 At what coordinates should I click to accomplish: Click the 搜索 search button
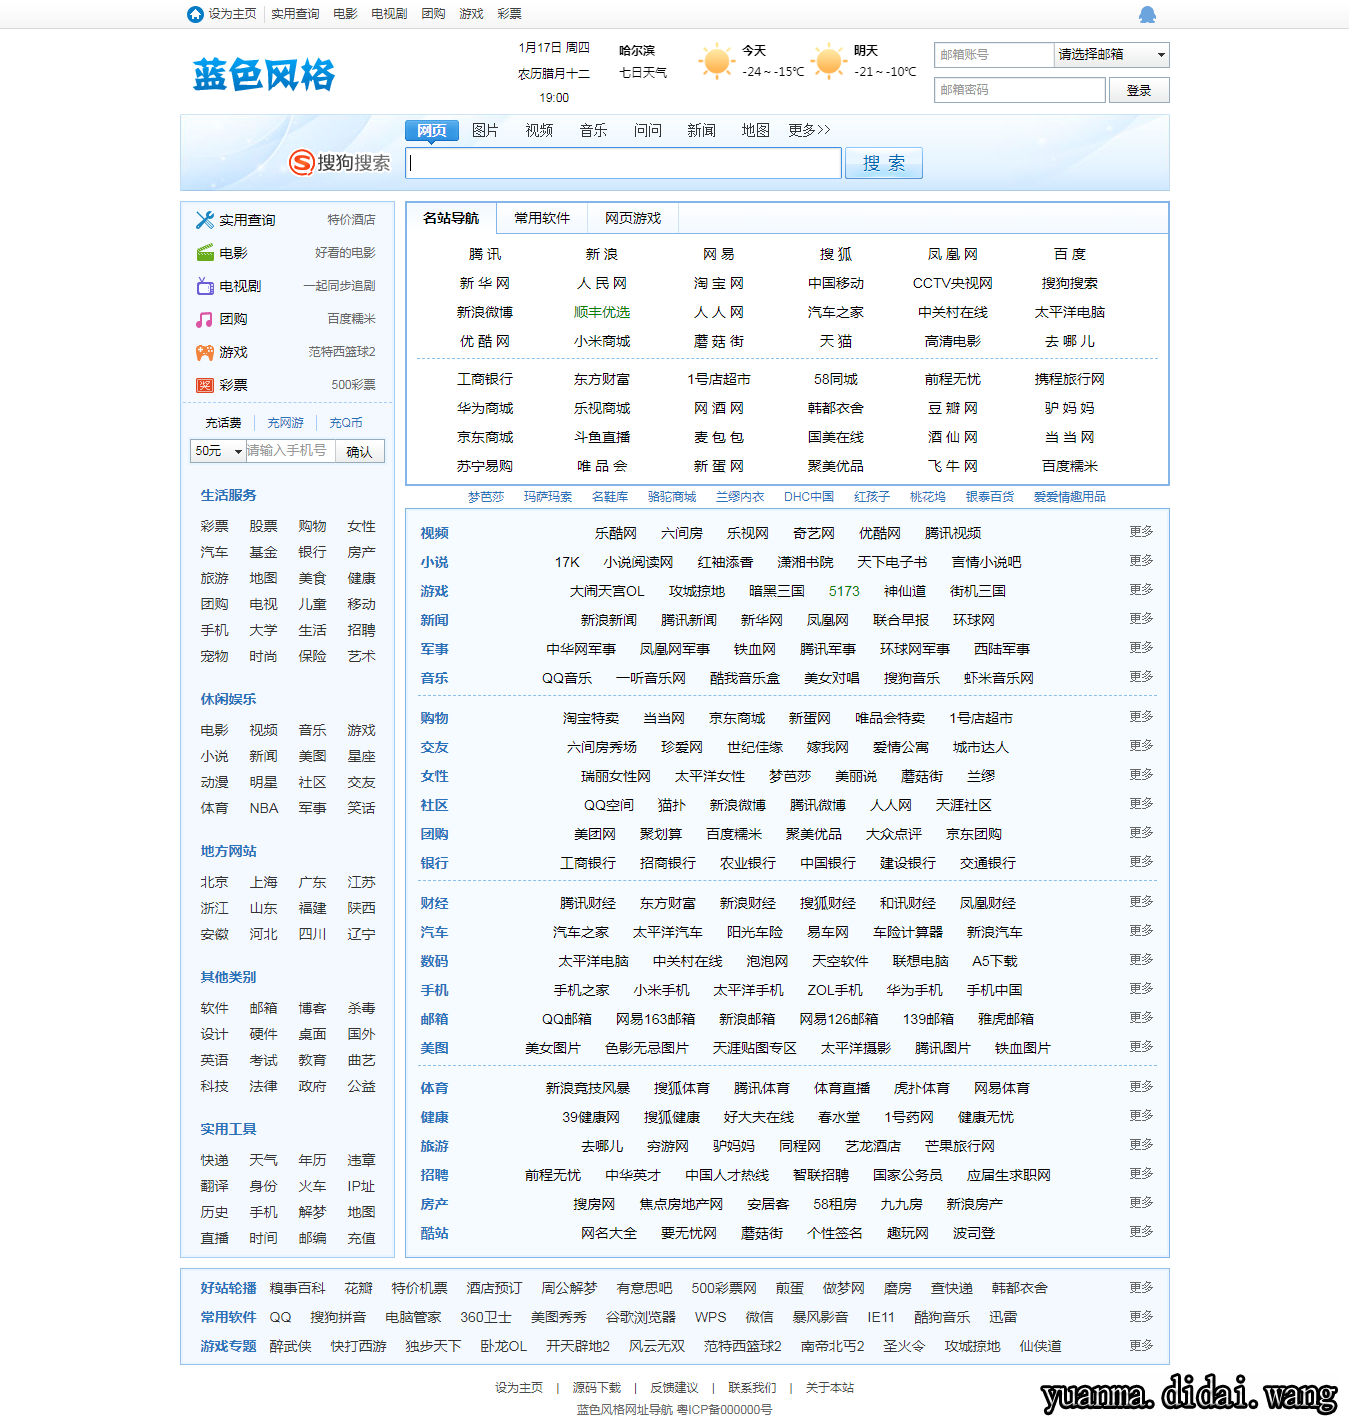click(884, 163)
